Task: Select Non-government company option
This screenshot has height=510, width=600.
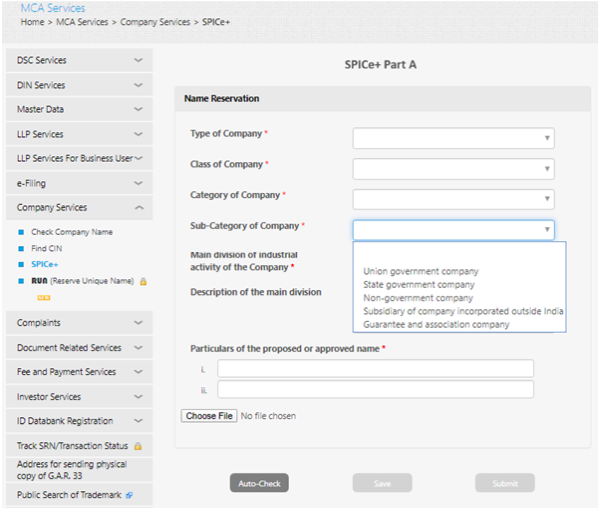Action: [x=418, y=298]
